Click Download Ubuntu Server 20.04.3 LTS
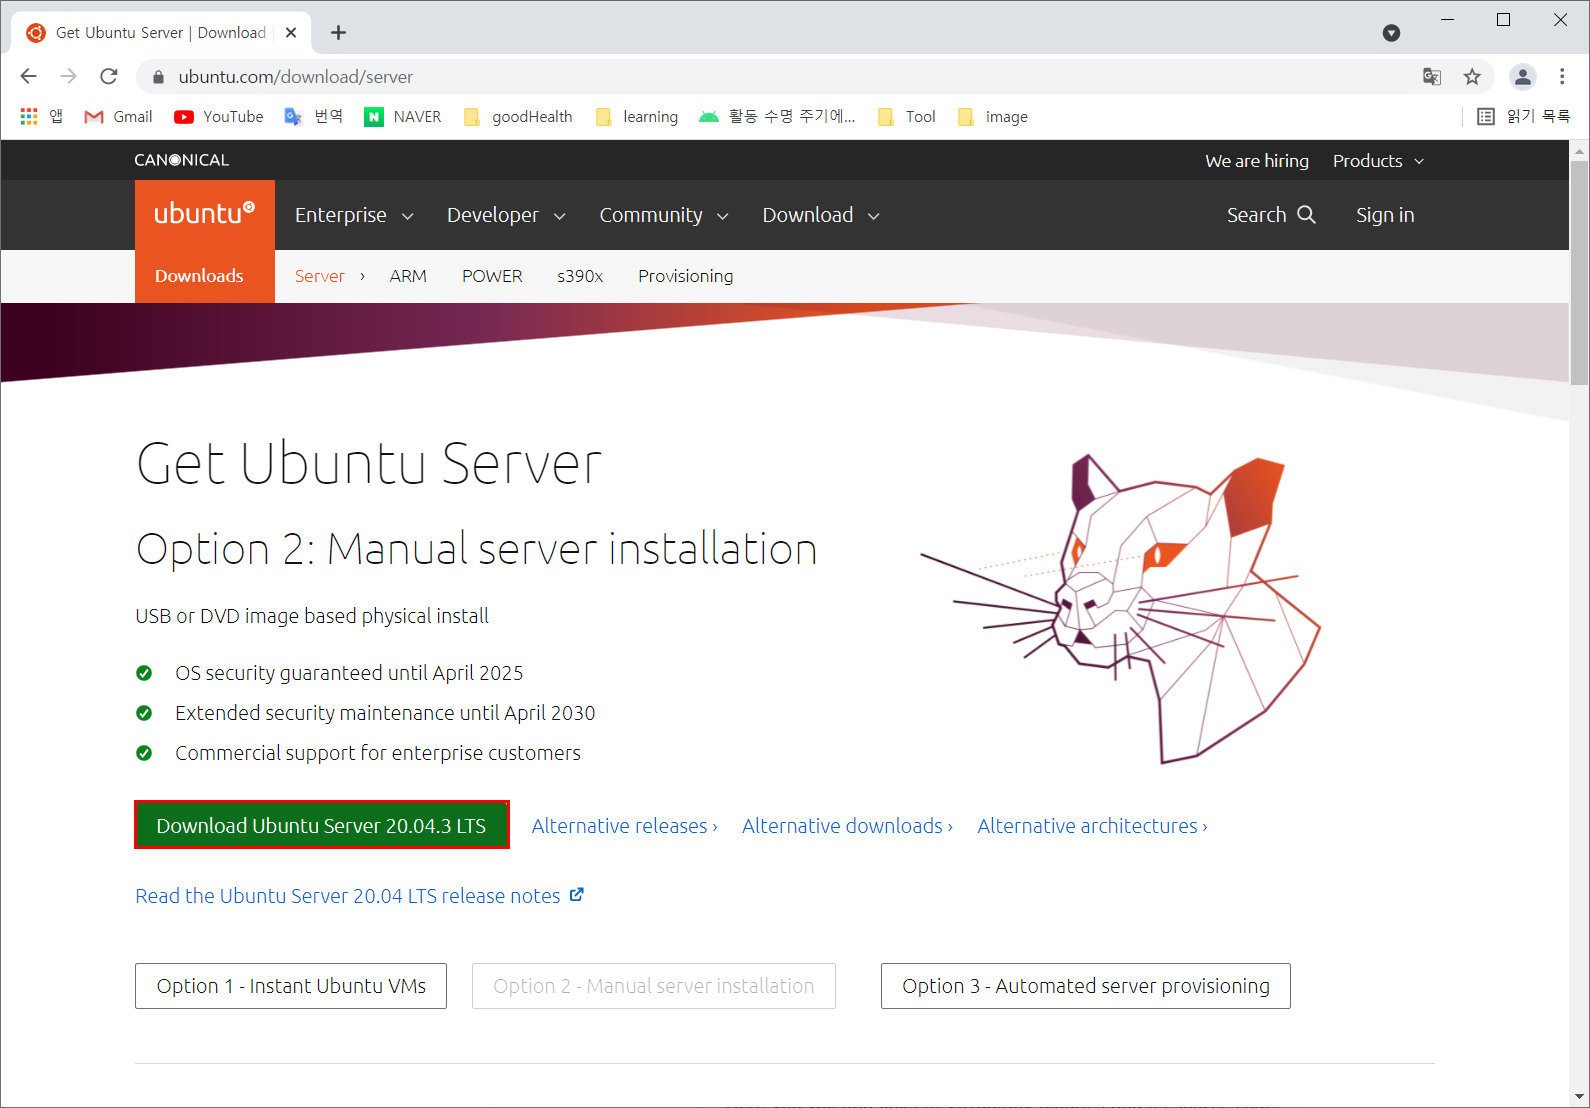The image size is (1590, 1108). click(x=322, y=825)
